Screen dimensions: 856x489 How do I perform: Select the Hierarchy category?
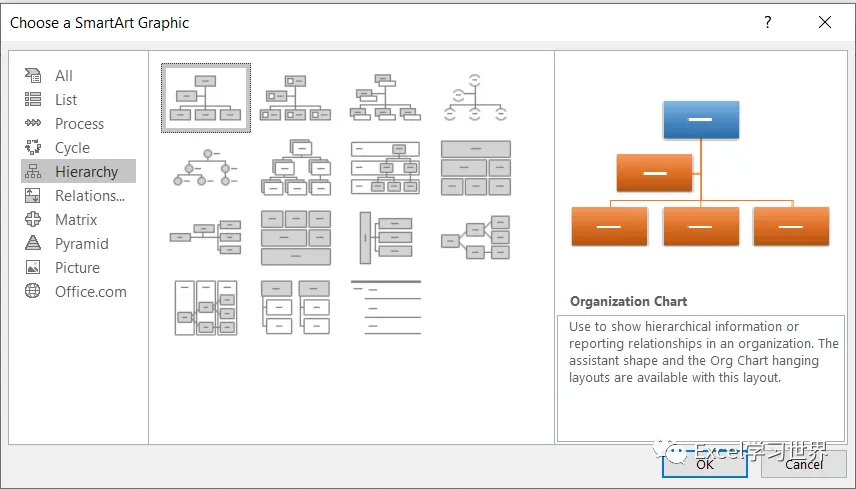pos(78,171)
